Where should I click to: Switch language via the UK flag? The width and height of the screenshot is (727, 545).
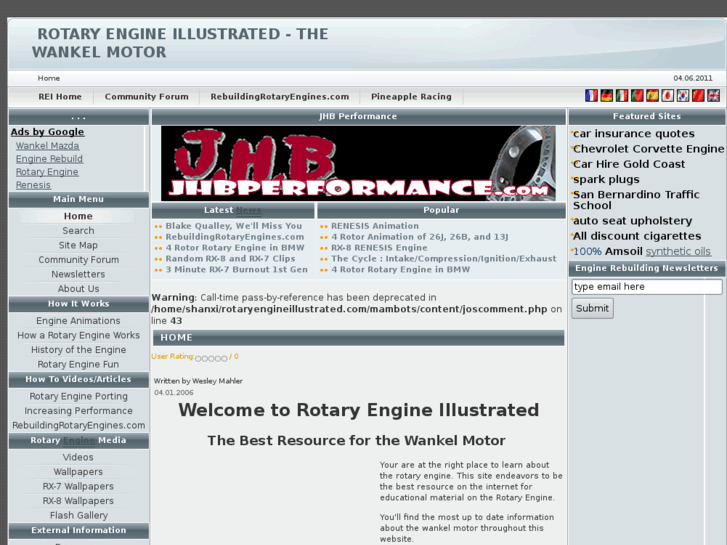click(x=714, y=96)
